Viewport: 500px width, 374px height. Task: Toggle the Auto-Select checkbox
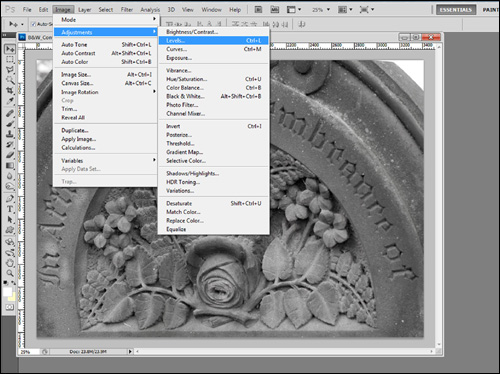coord(33,24)
